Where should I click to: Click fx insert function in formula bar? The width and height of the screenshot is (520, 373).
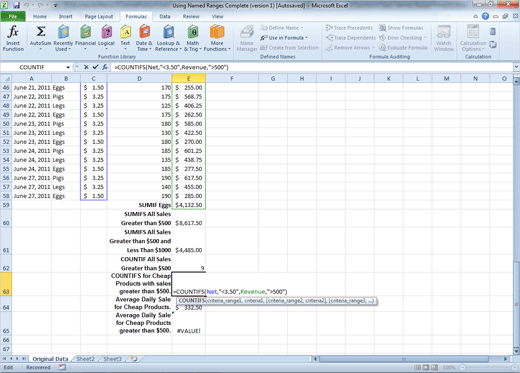[x=105, y=67]
